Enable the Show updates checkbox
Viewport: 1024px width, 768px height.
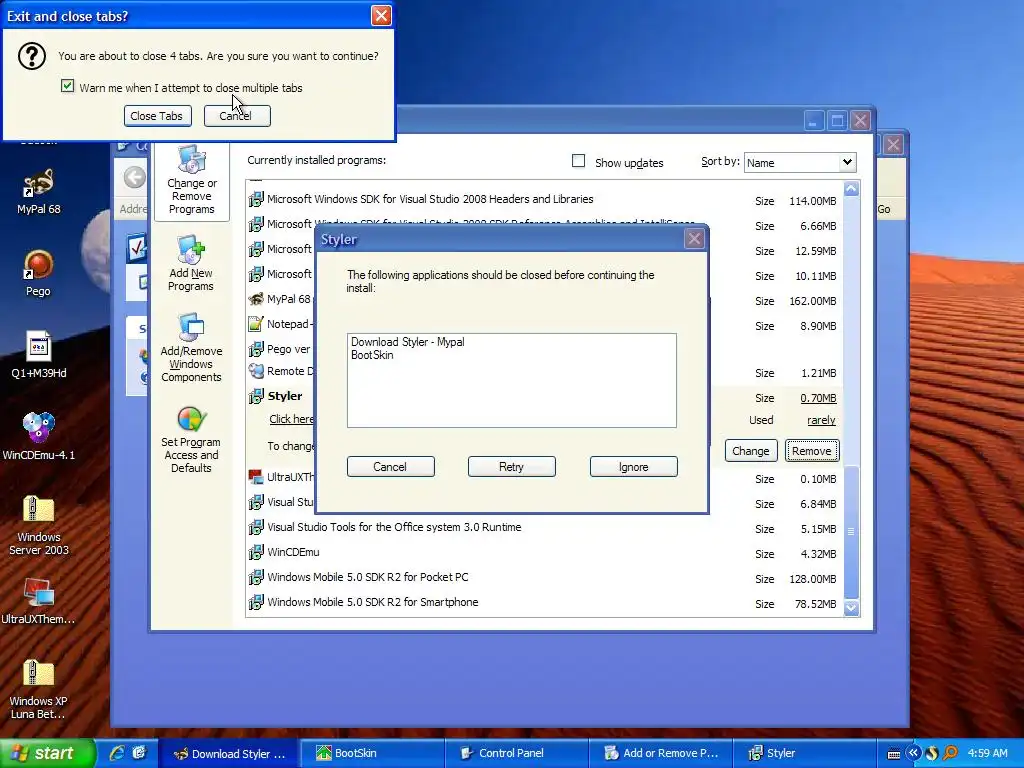[x=578, y=161]
